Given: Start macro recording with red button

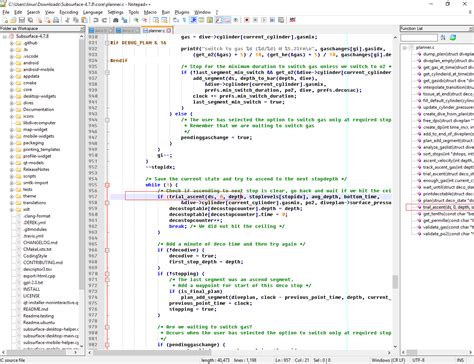Looking at the screenshot, I should (x=247, y=20).
